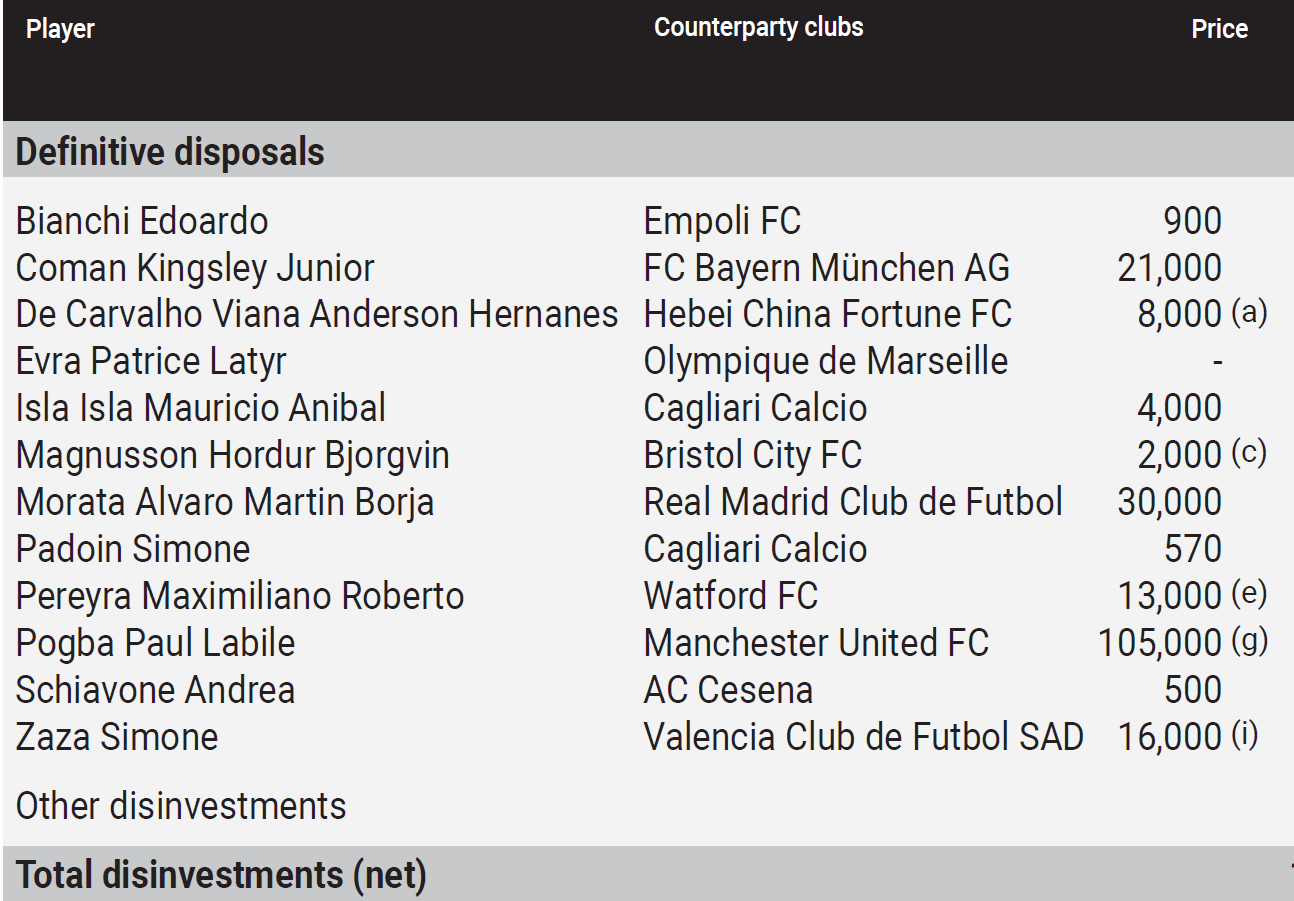
Task: Select Coman Kingsley Junior row
Action: [647, 268]
